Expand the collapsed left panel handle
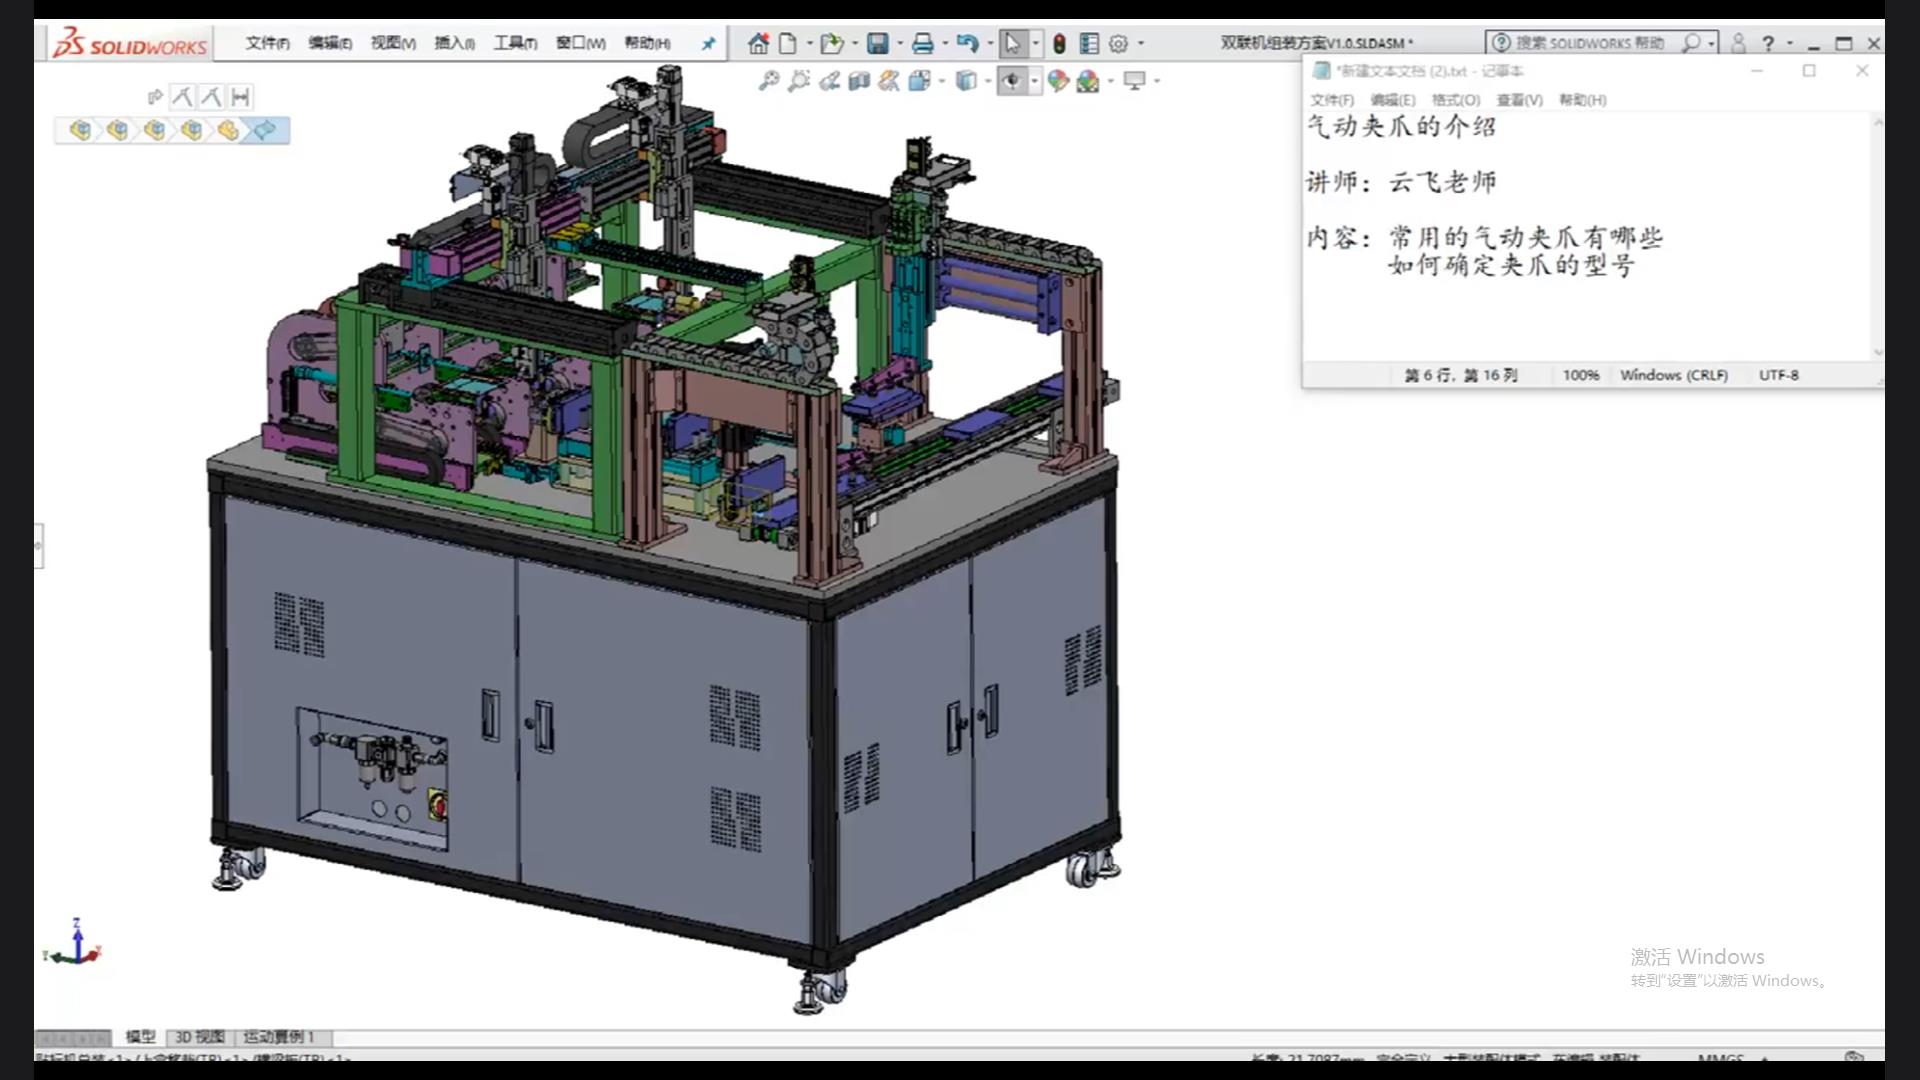Image resolution: width=1920 pixels, height=1080 pixels. [x=38, y=546]
